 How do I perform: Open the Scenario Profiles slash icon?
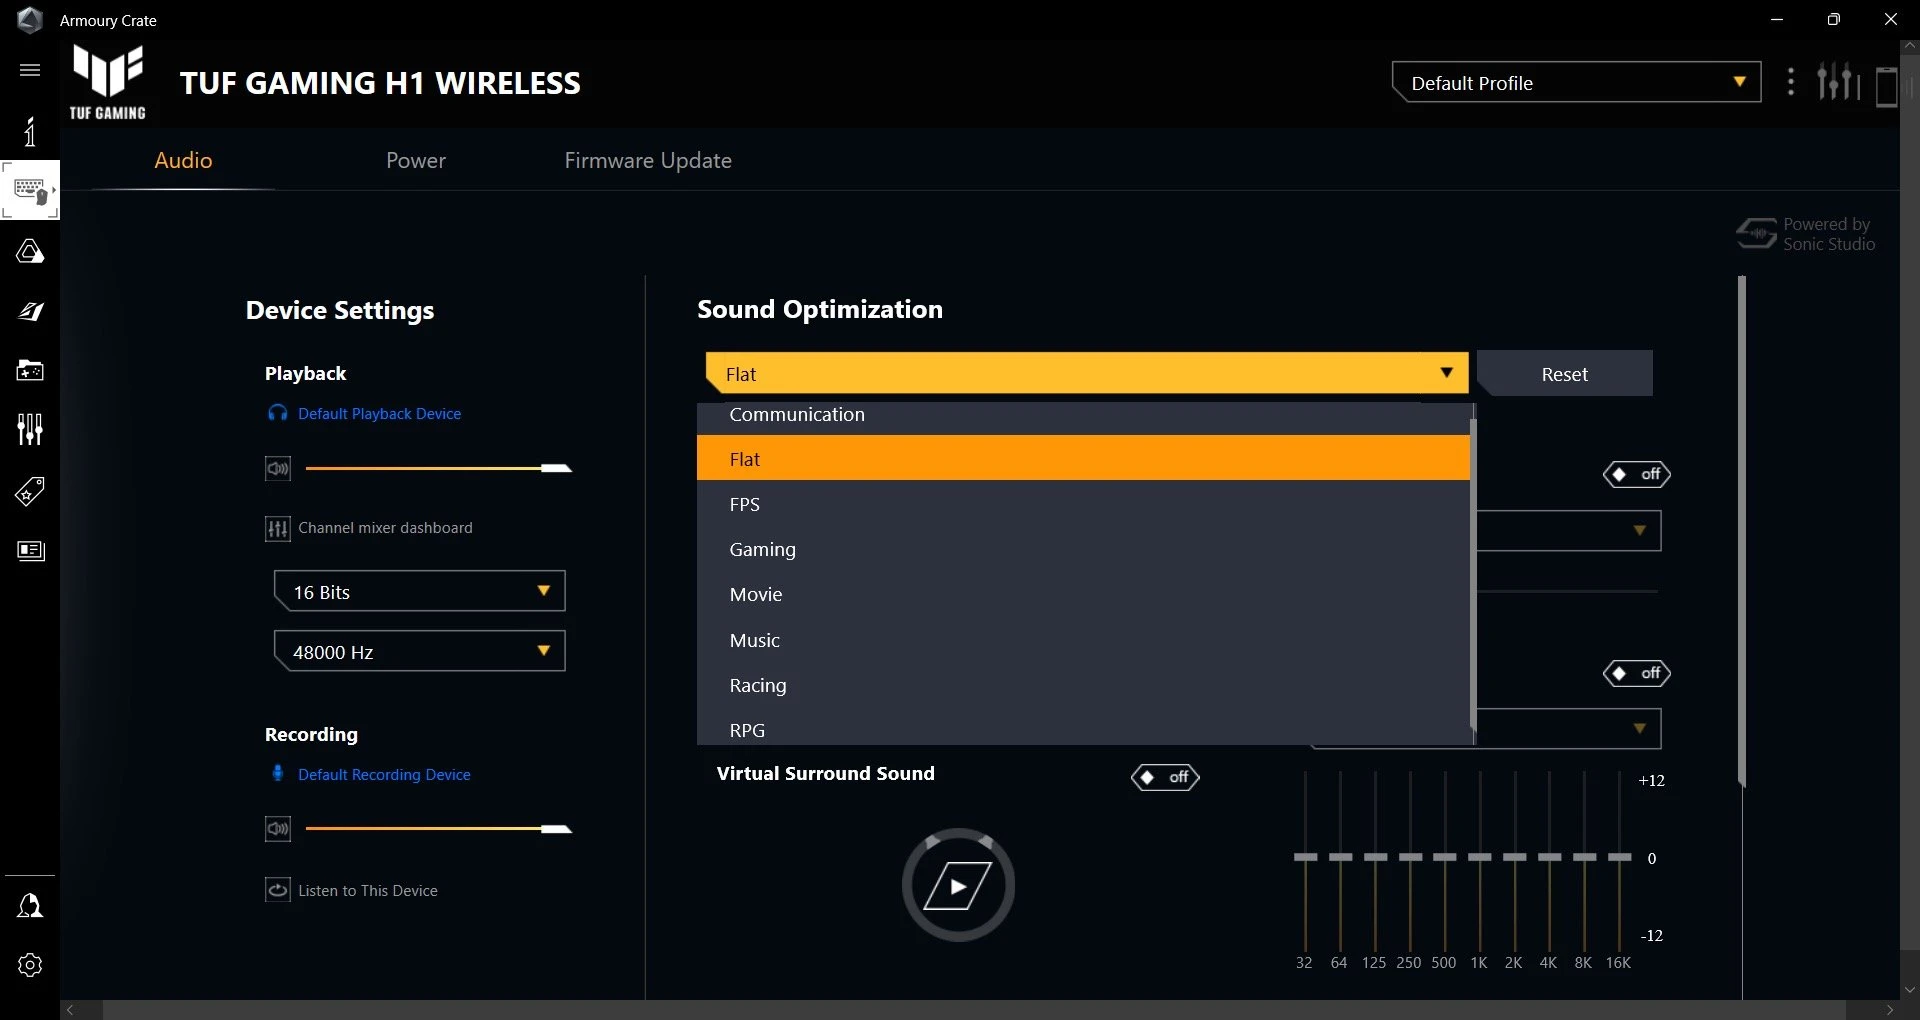(30, 311)
